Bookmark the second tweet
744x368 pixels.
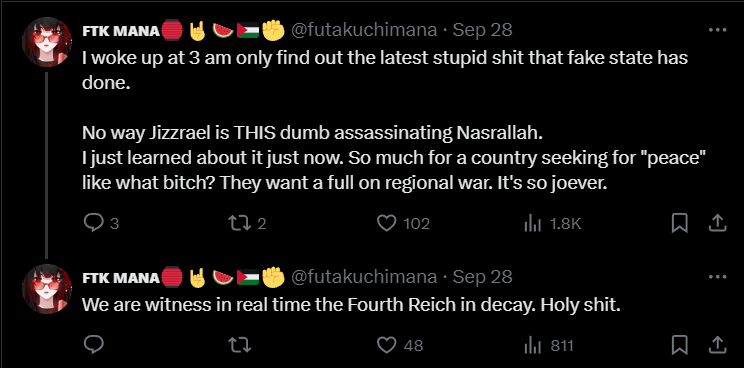pos(679,345)
